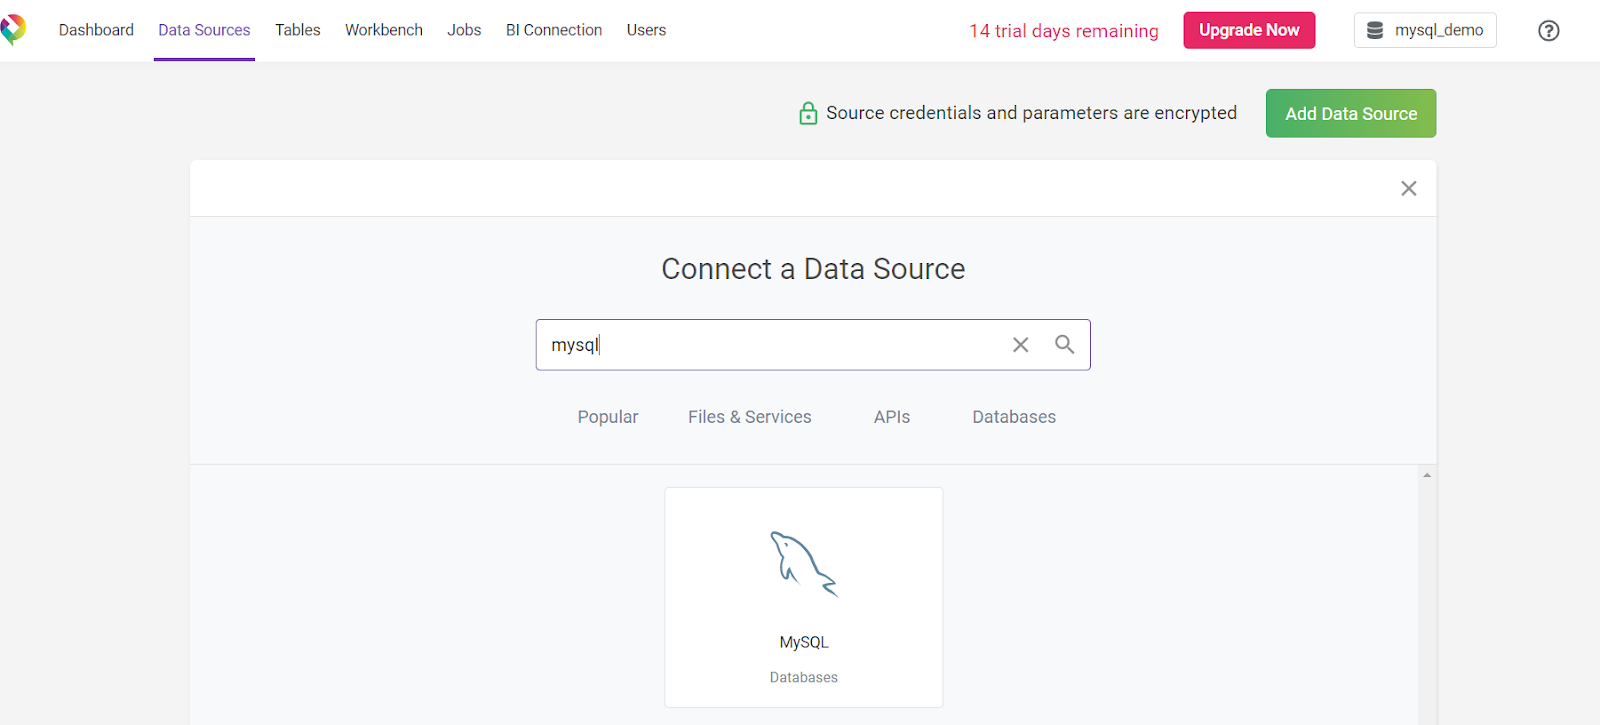
Task: Open the Tables tab
Action: click(297, 30)
